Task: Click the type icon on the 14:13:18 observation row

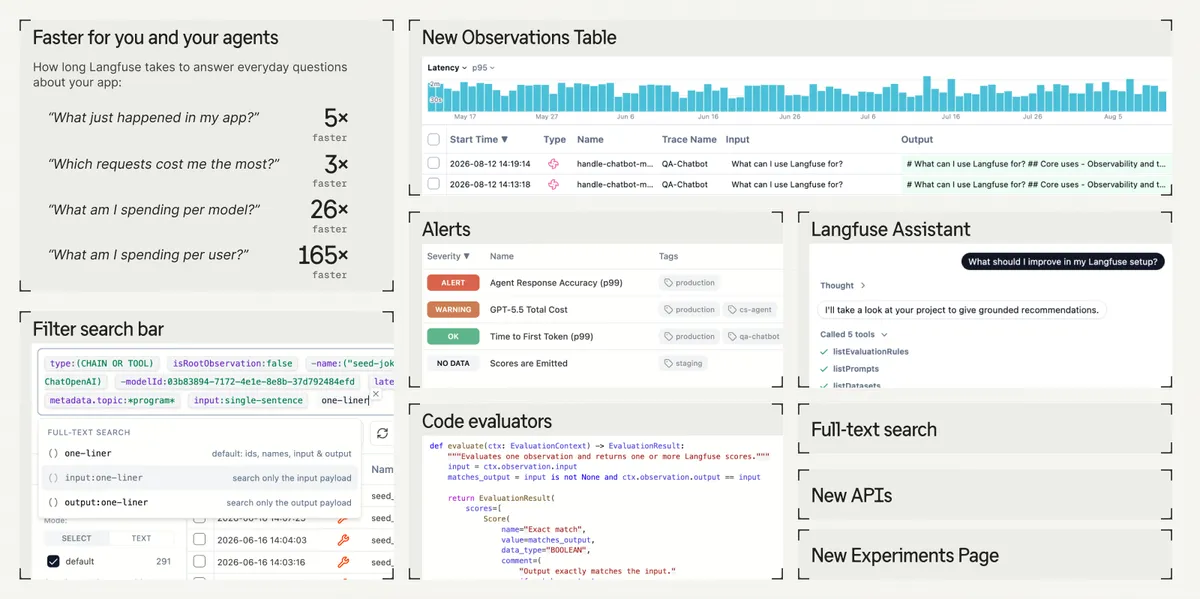Action: pyautogui.click(x=552, y=184)
